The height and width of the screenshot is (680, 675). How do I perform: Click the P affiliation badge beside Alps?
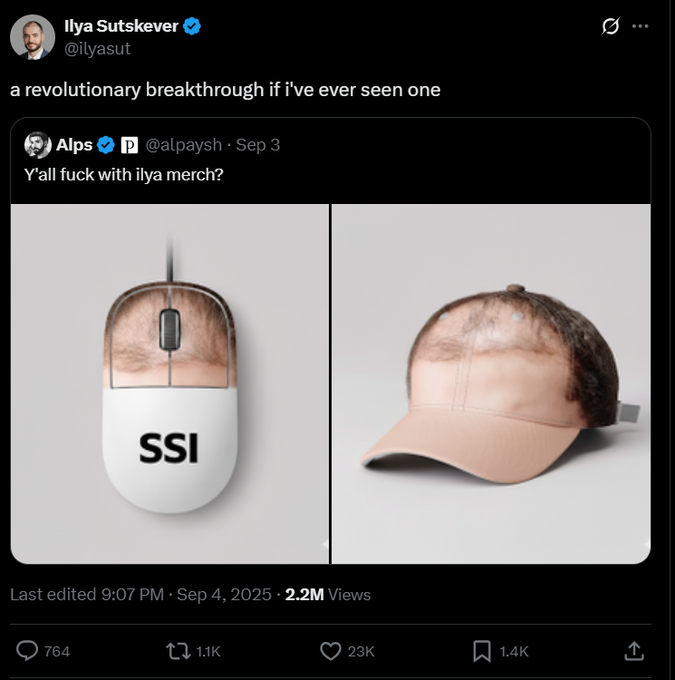[x=129, y=145]
